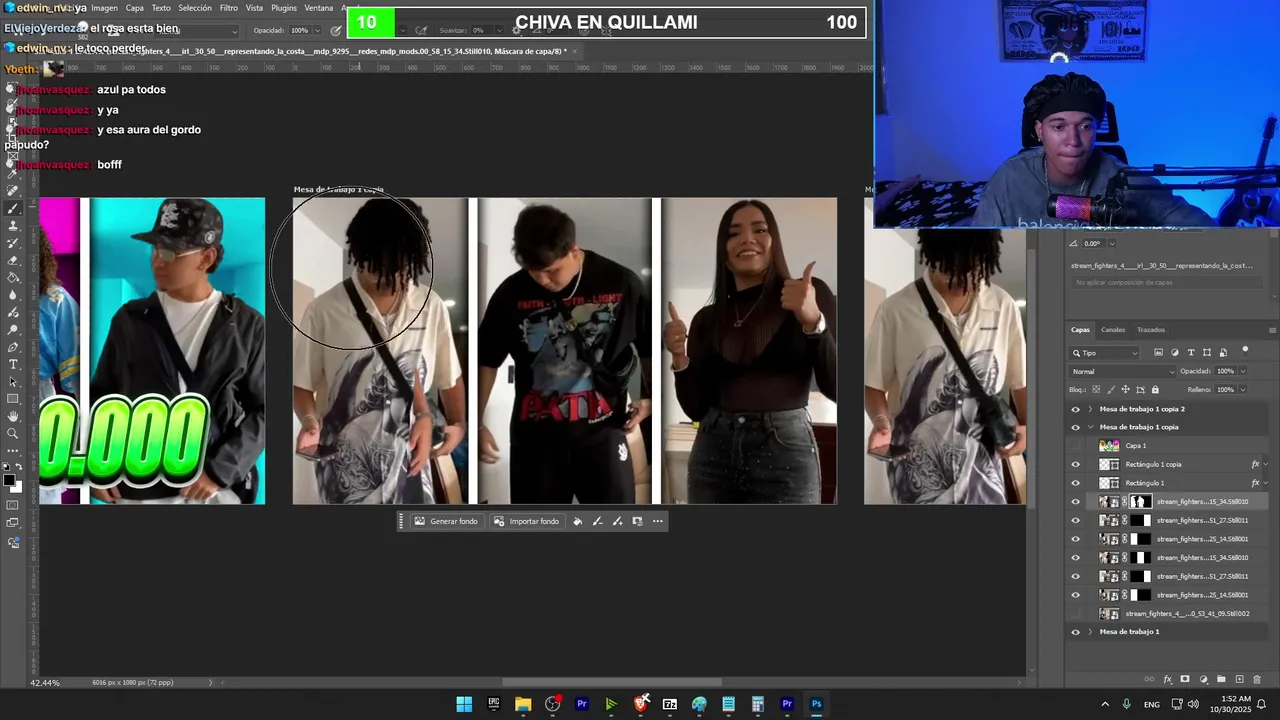Toggle Quick Mask mode icon

(13, 506)
